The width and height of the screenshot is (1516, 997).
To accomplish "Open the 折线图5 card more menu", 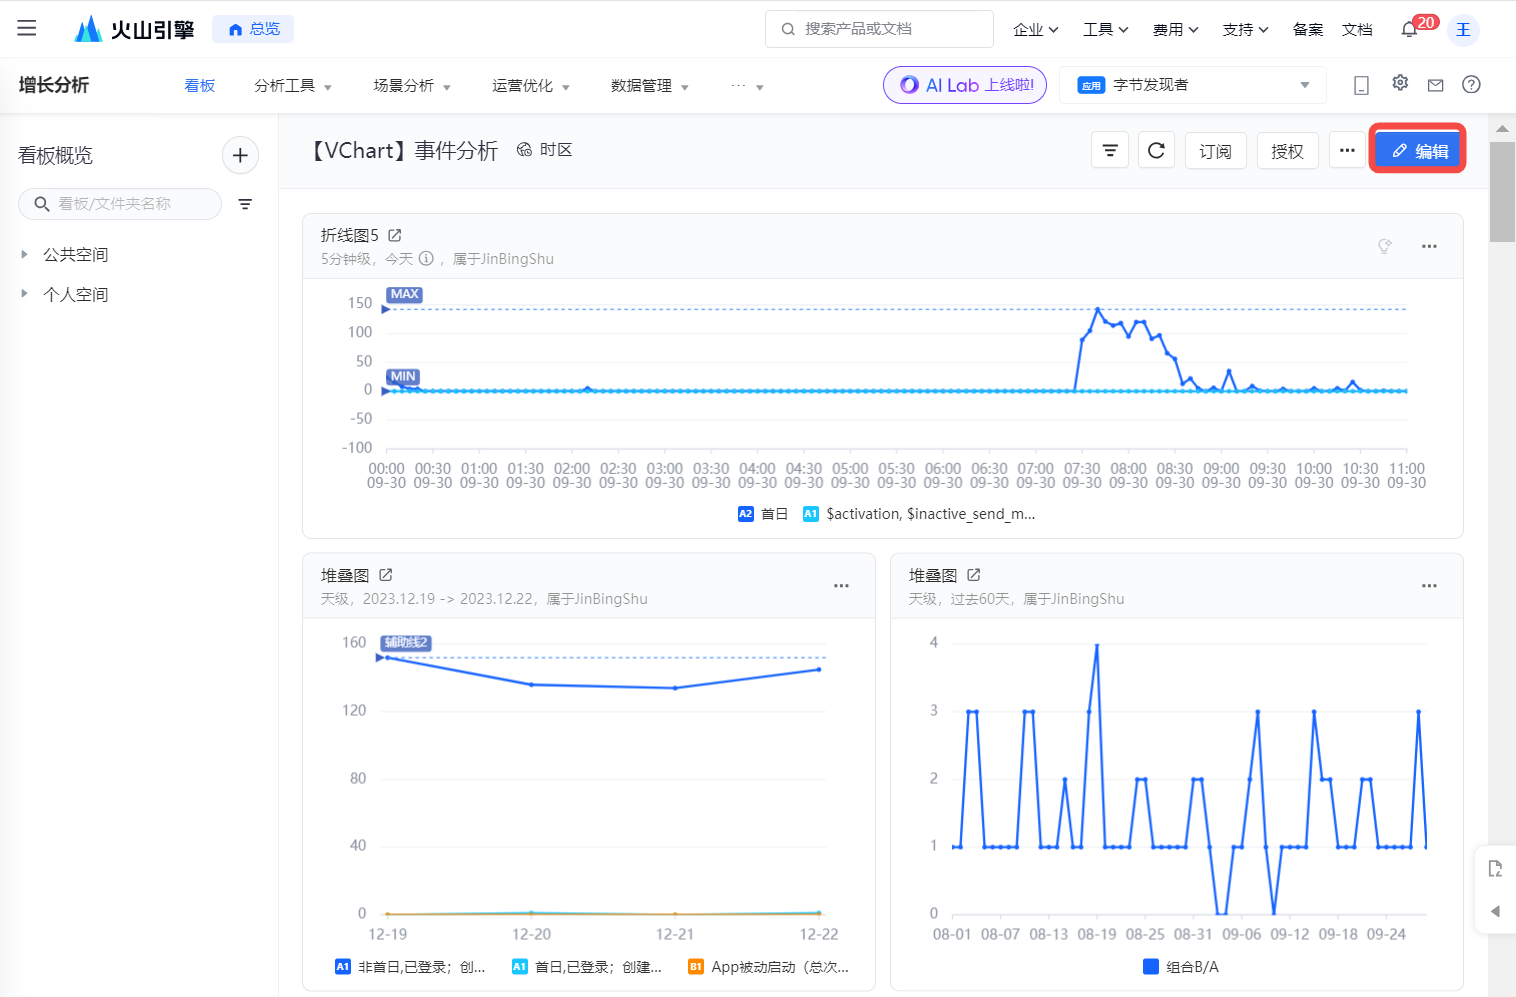I will [x=1429, y=246].
